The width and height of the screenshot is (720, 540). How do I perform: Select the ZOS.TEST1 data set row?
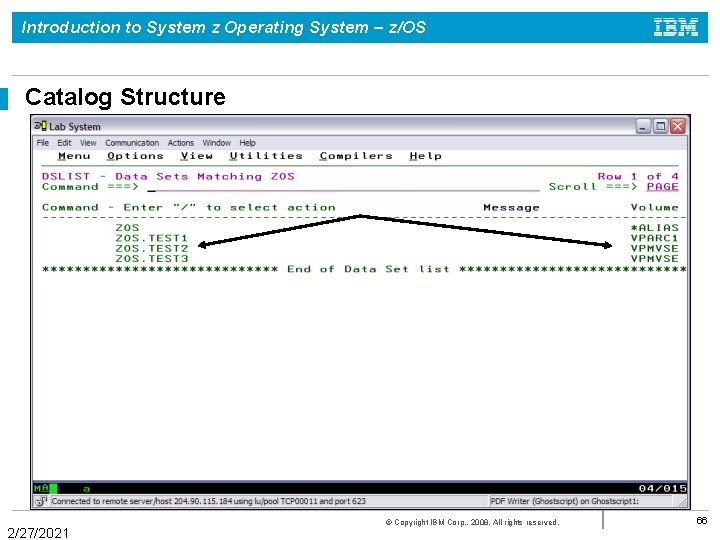coord(152,238)
